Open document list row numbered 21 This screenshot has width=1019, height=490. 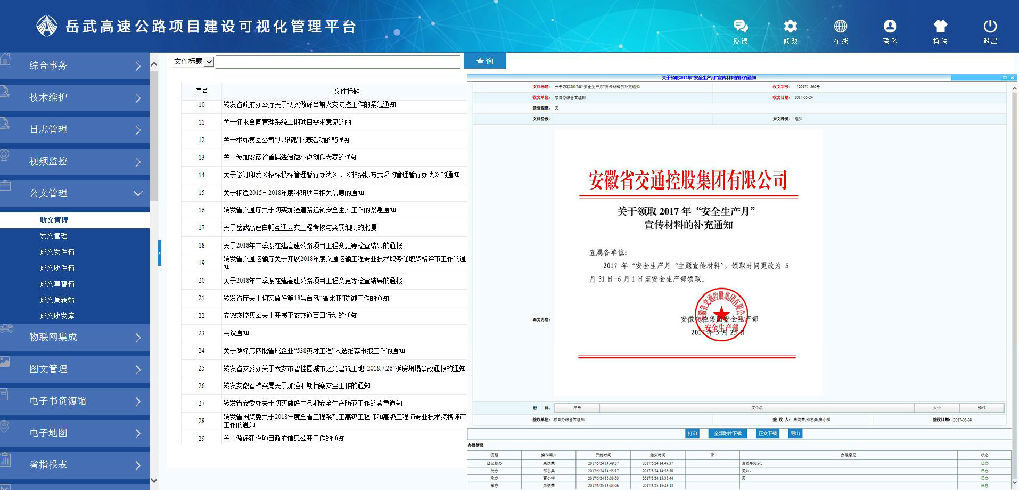323,298
